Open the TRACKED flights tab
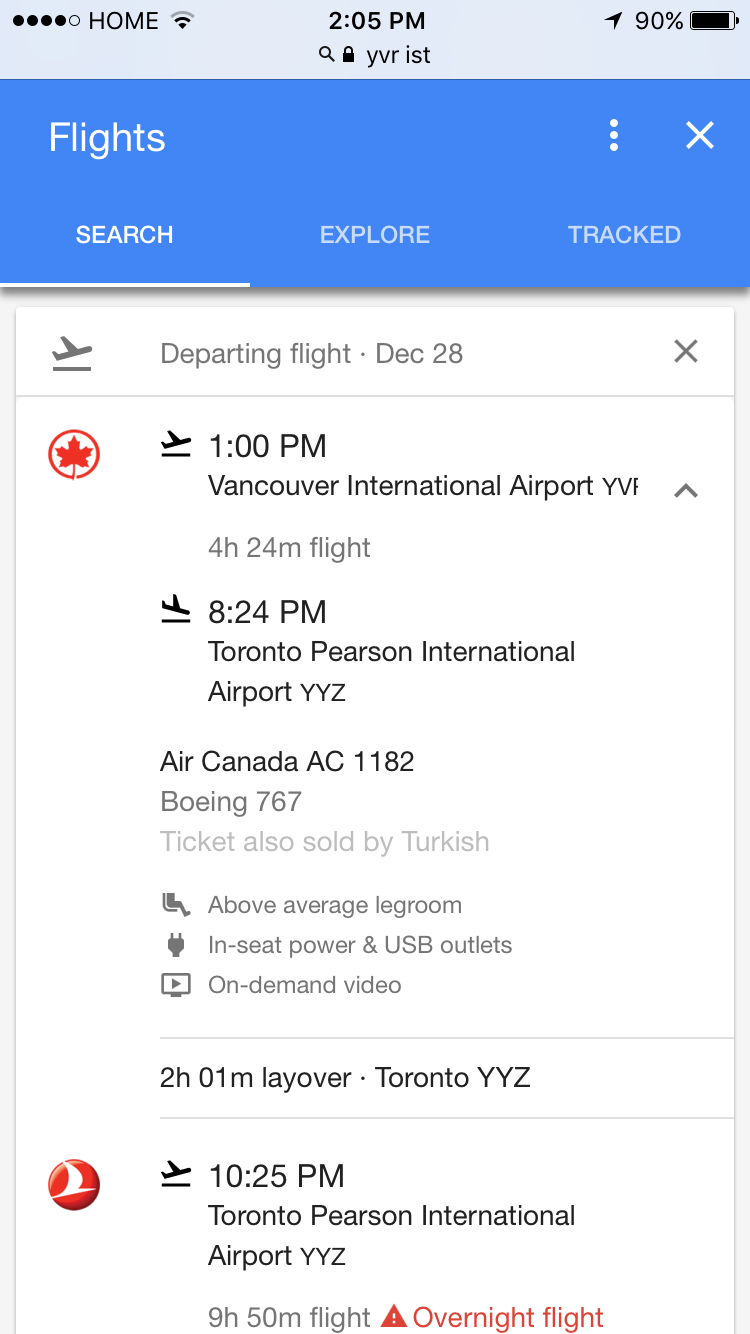Image resolution: width=750 pixels, height=1334 pixels. point(624,235)
